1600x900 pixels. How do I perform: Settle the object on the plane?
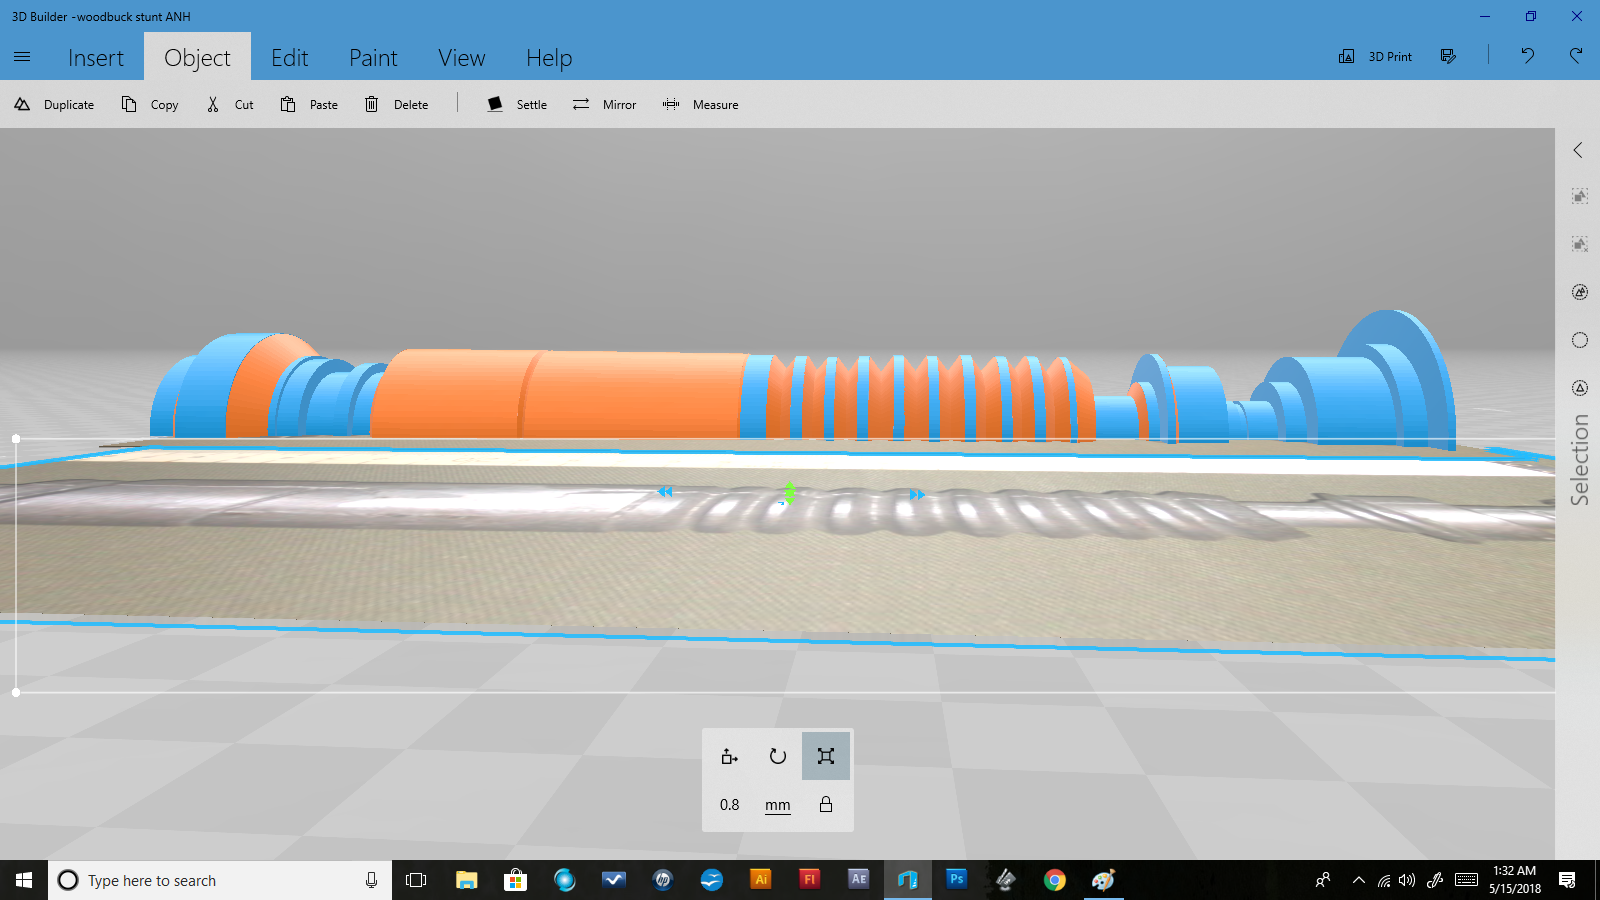tap(517, 104)
